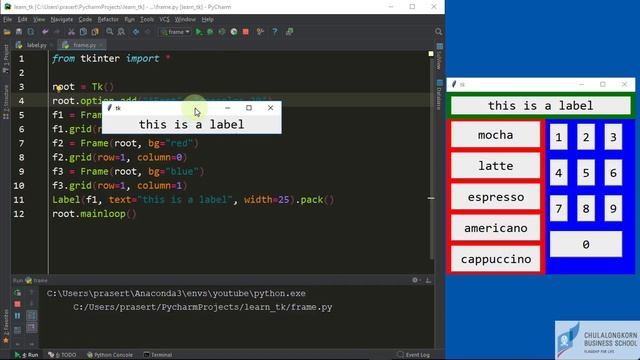Click the latte button in tk window

tap(496, 166)
